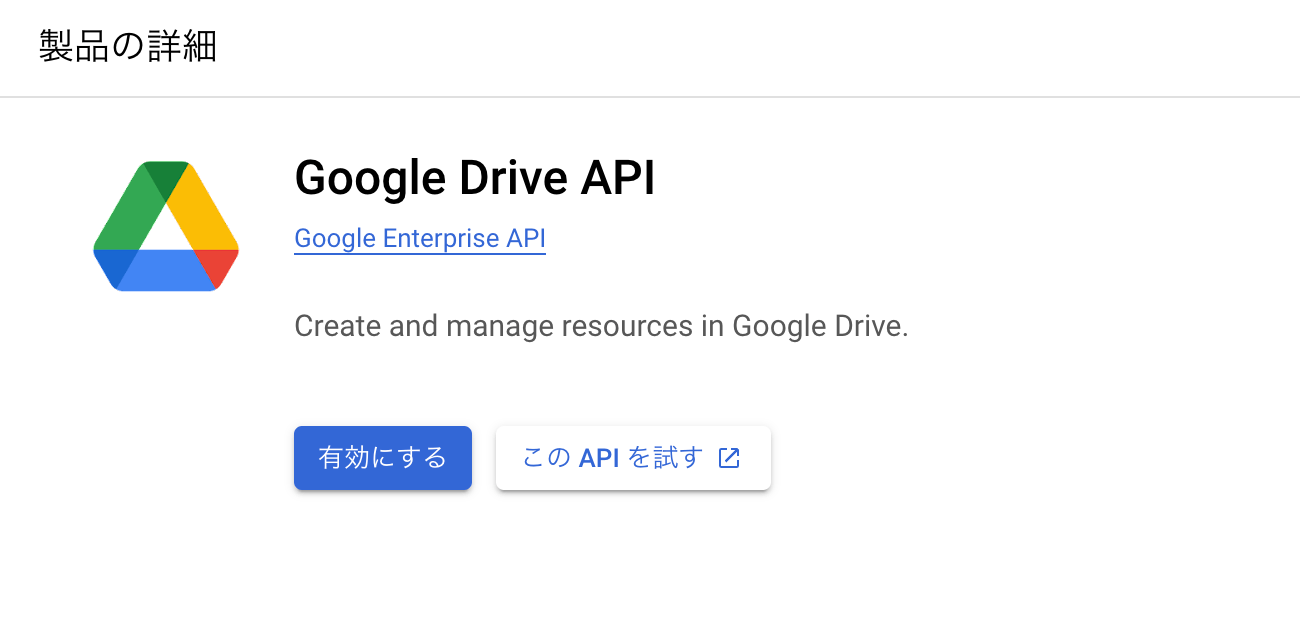Viewport: 1300px width, 624px height.
Task: Click the Google Drive logo icon
Action: tap(166, 226)
